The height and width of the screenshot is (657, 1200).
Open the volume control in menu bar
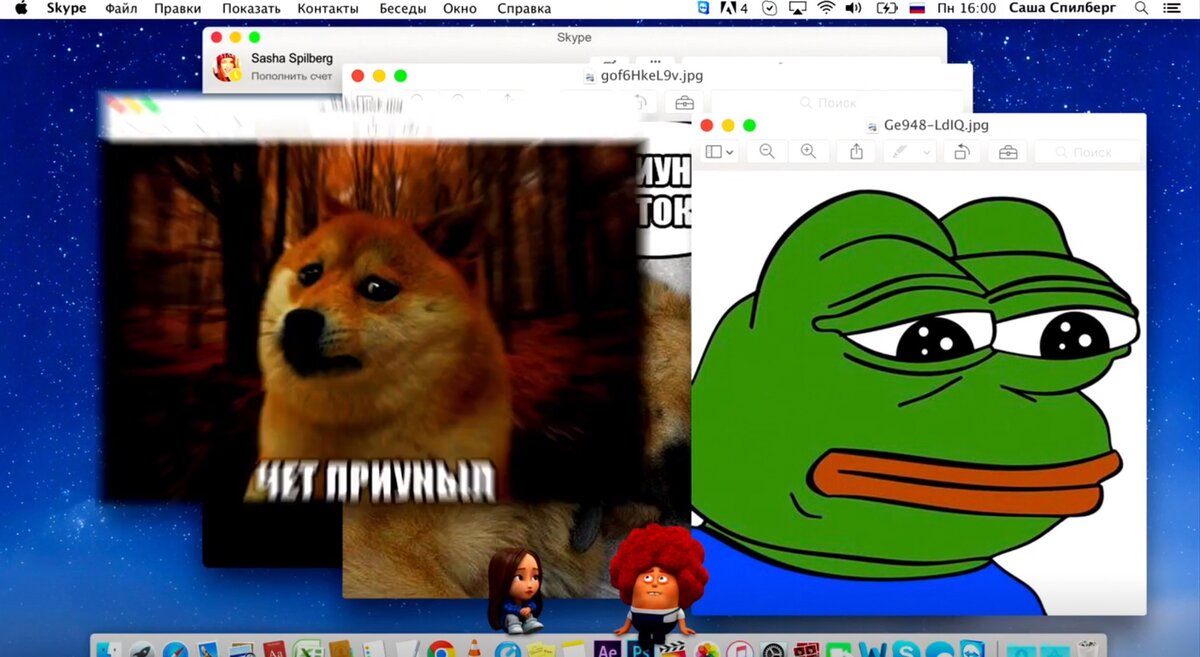(853, 8)
